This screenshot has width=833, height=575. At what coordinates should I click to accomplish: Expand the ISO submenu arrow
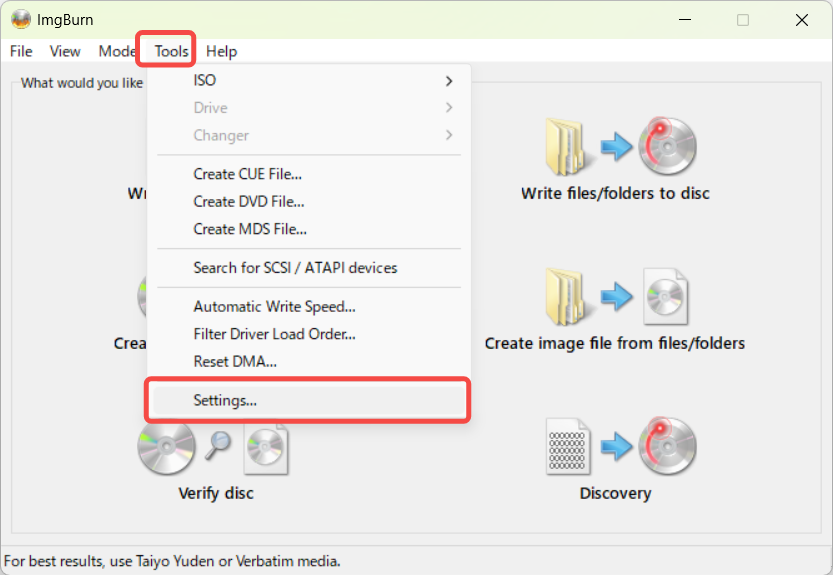449,81
